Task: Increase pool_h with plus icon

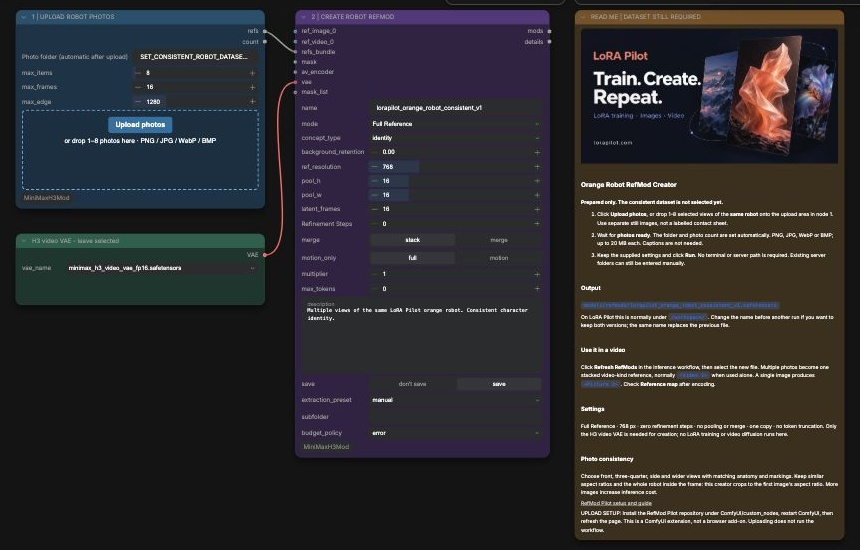Action: tap(537, 181)
